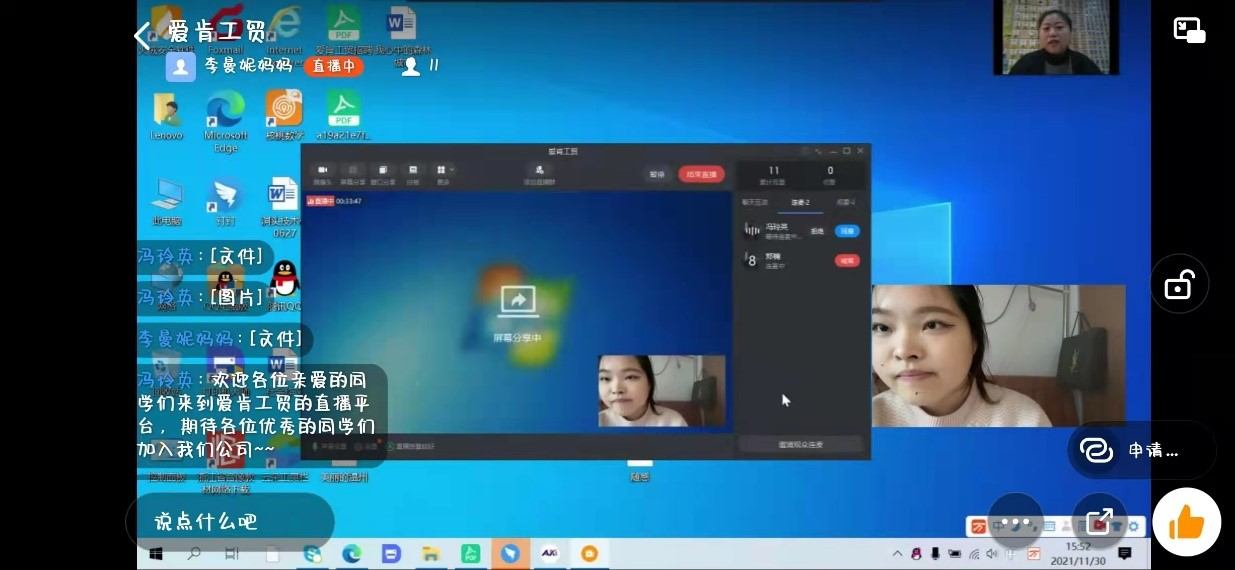Open Microsoft Edge desktop shortcut

(x=225, y=120)
